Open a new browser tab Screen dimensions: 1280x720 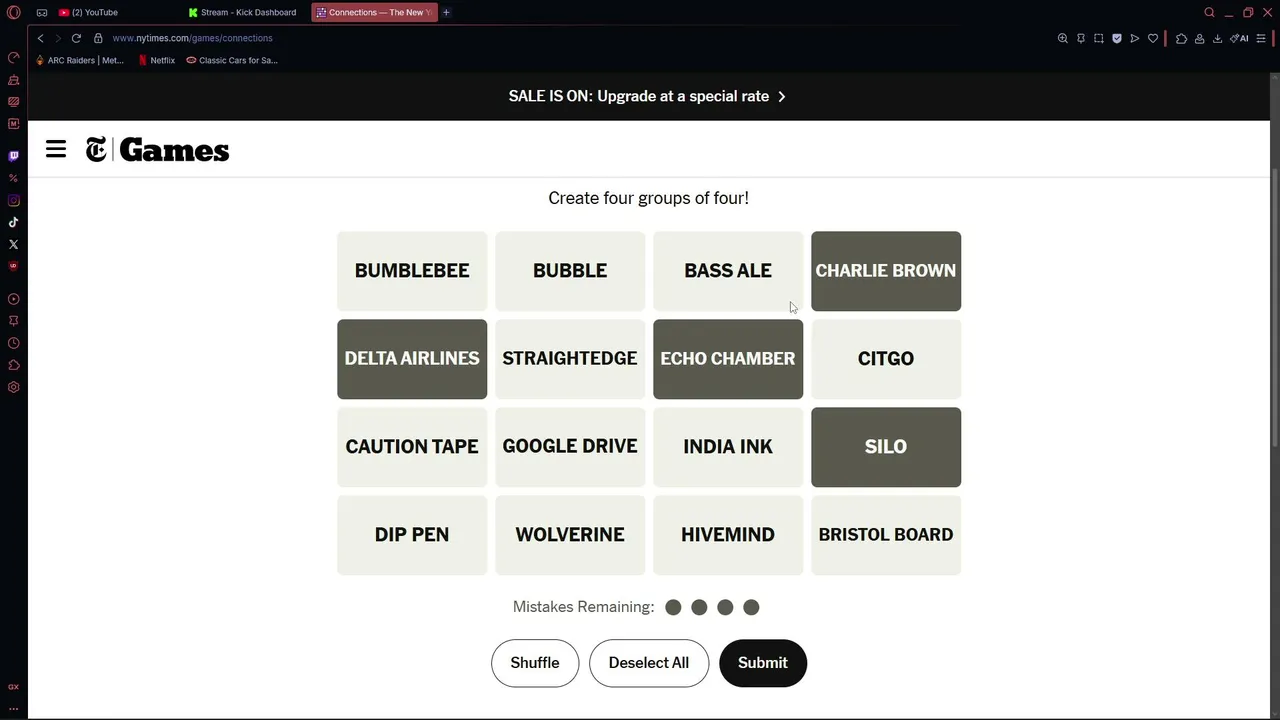[x=446, y=12]
